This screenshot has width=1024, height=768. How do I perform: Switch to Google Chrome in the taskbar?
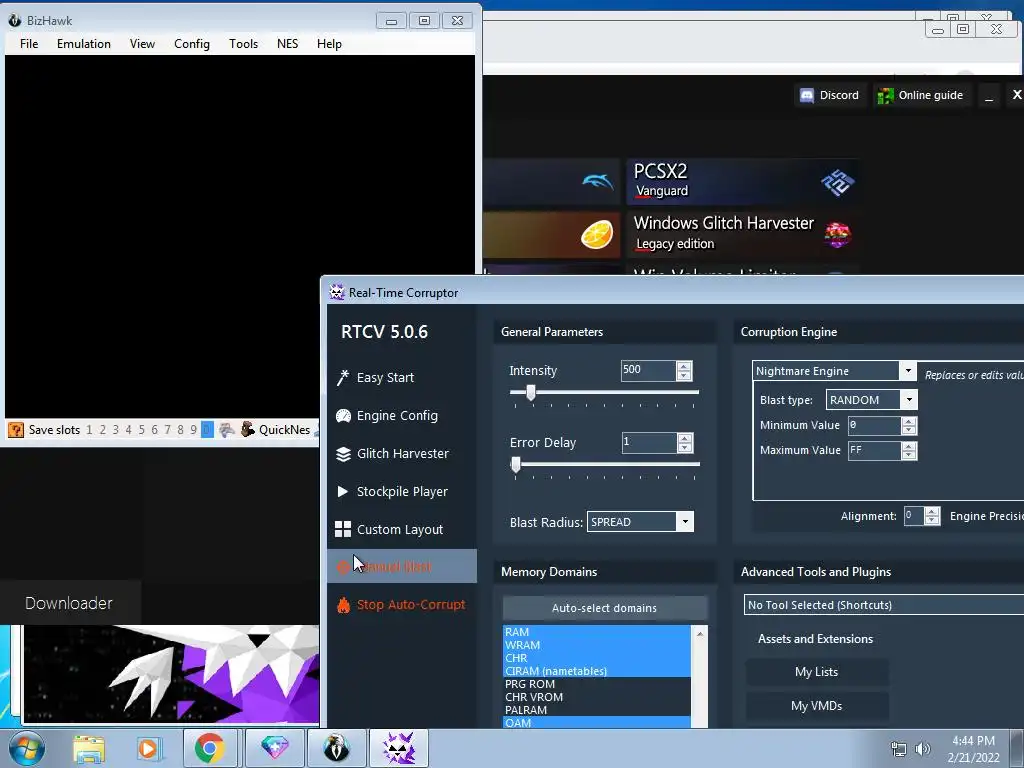209,748
